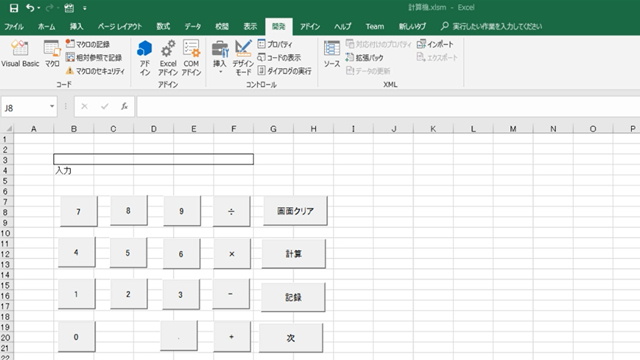This screenshot has width=640, height=360.
Task: Open the ファイル tab
Action: point(14,27)
